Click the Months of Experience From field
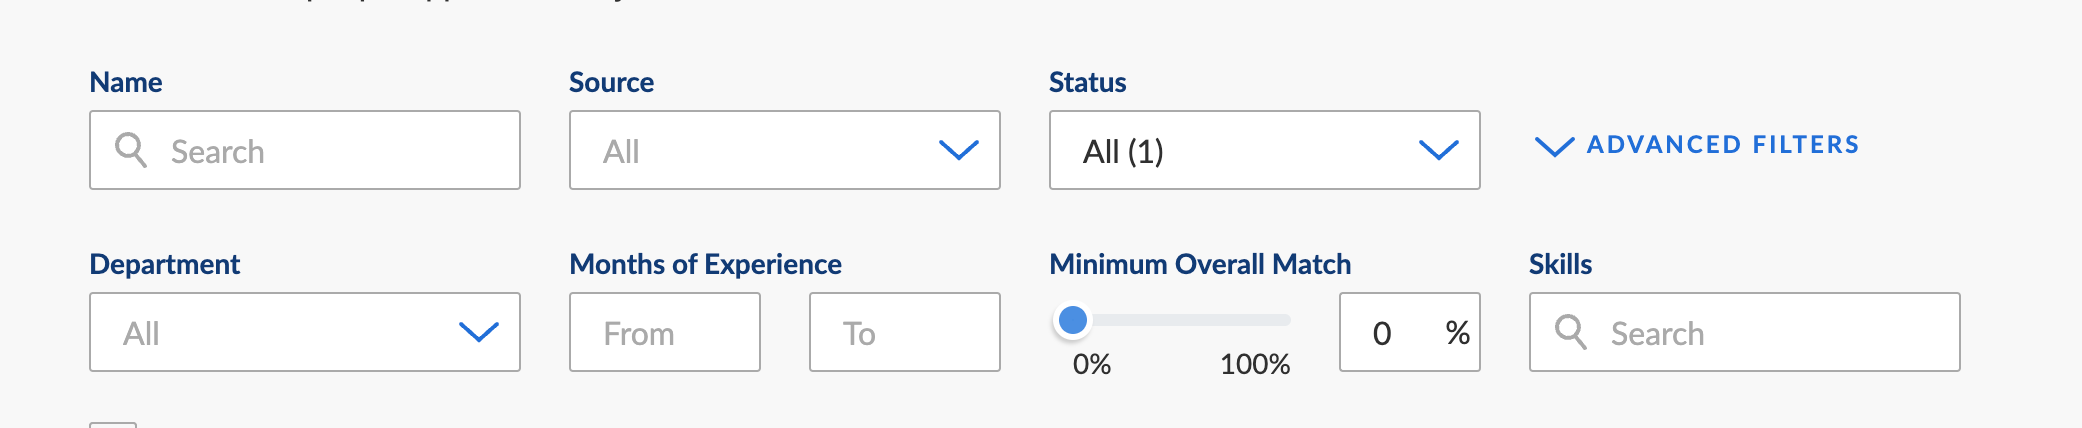This screenshot has height=428, width=2082. [x=665, y=332]
